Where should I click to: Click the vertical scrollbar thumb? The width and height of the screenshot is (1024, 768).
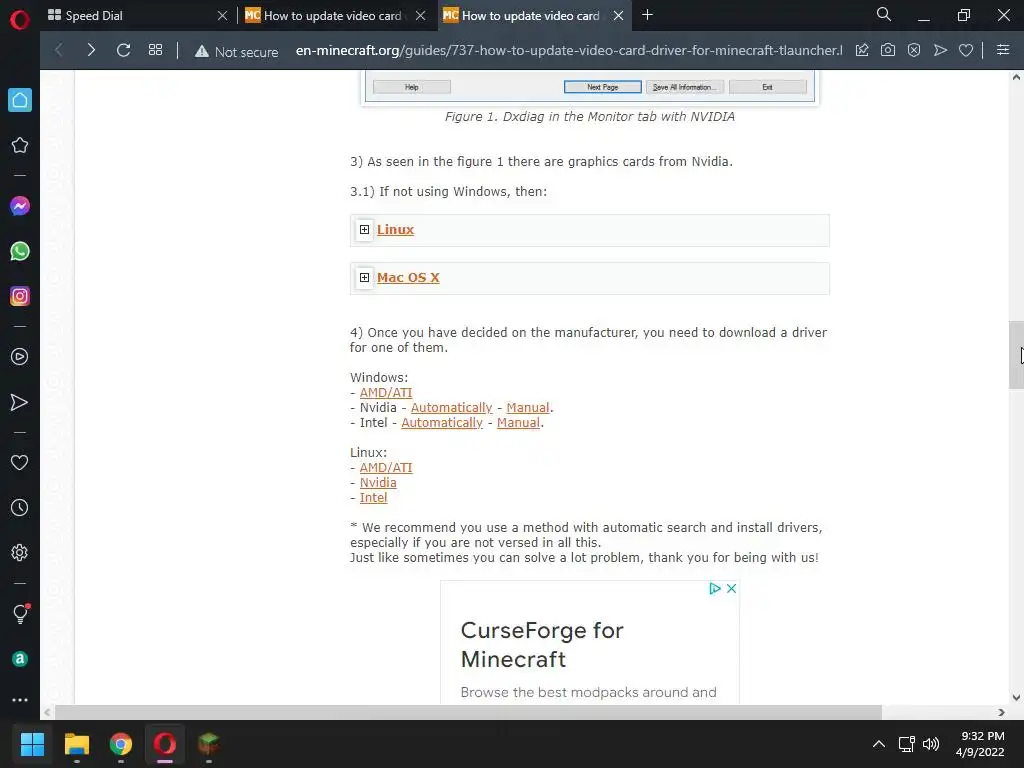point(1016,355)
